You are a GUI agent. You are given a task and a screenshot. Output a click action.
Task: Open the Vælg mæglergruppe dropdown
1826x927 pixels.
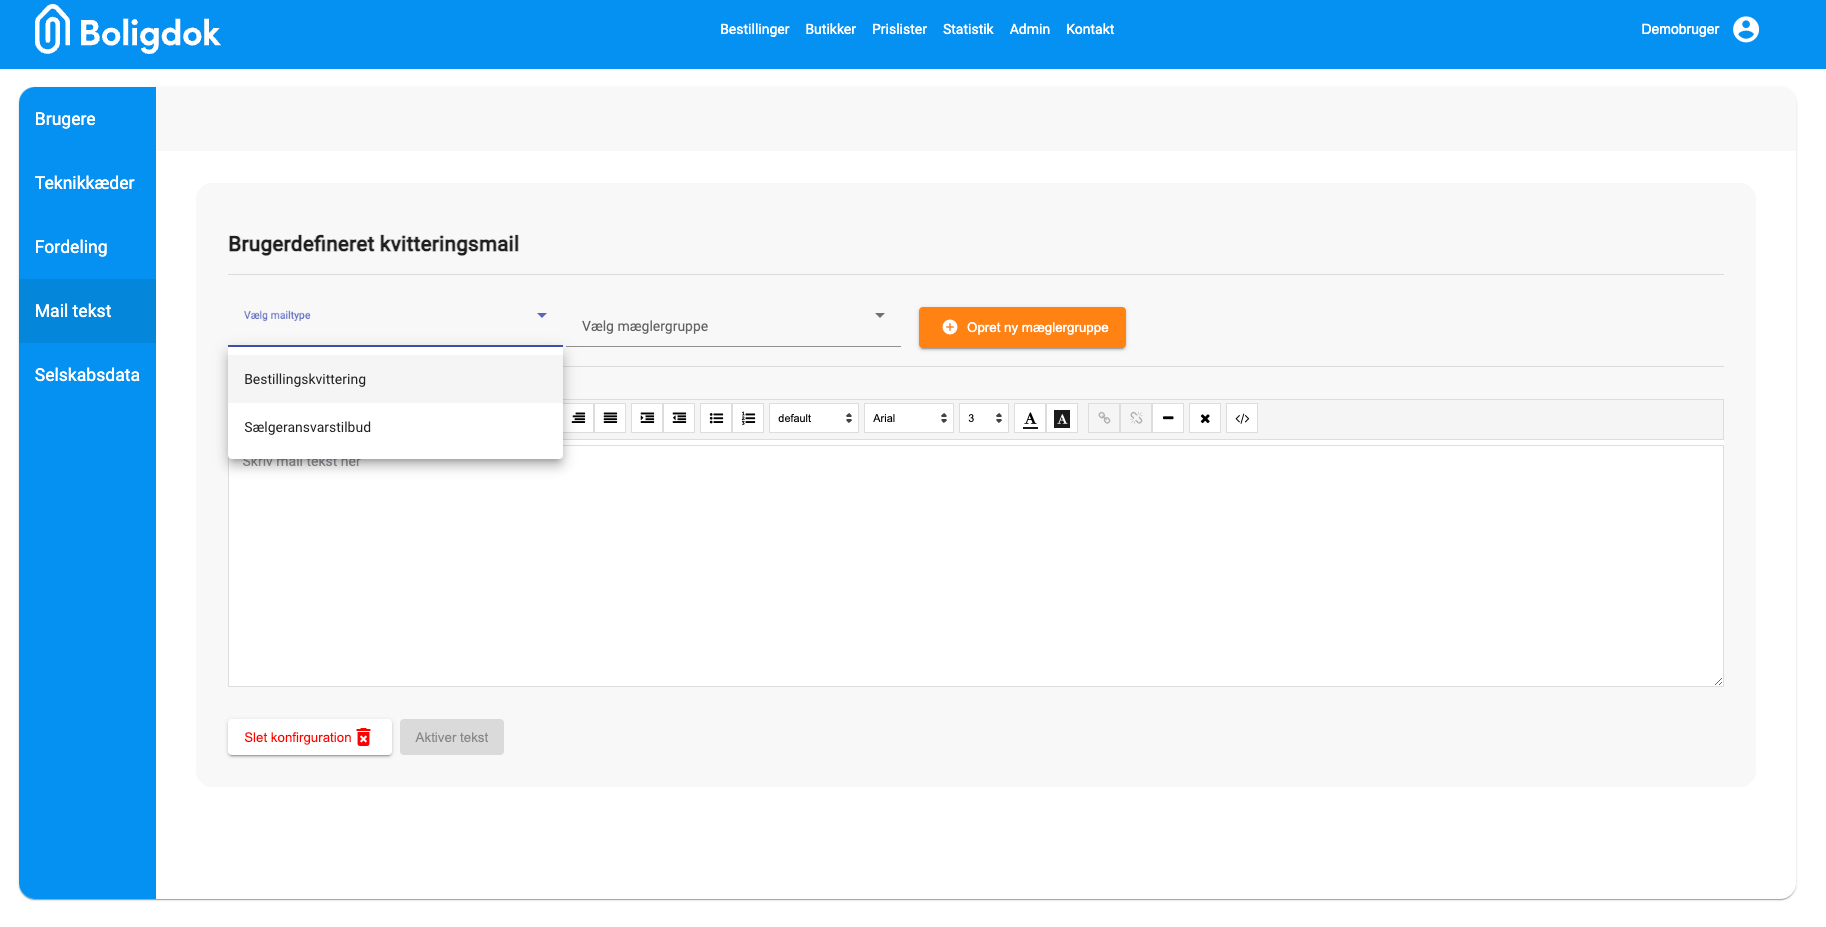[x=733, y=326]
